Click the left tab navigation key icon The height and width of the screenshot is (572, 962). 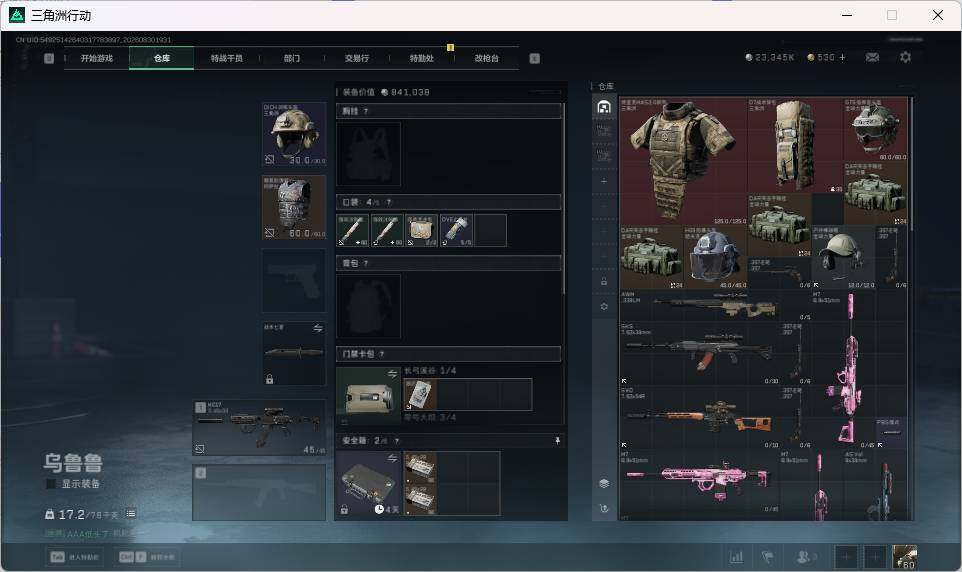(x=49, y=58)
